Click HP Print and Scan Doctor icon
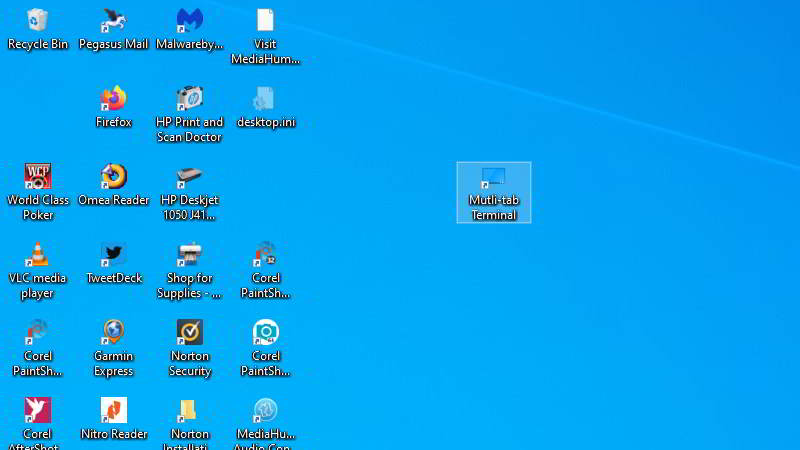The image size is (800, 450). [x=189, y=98]
